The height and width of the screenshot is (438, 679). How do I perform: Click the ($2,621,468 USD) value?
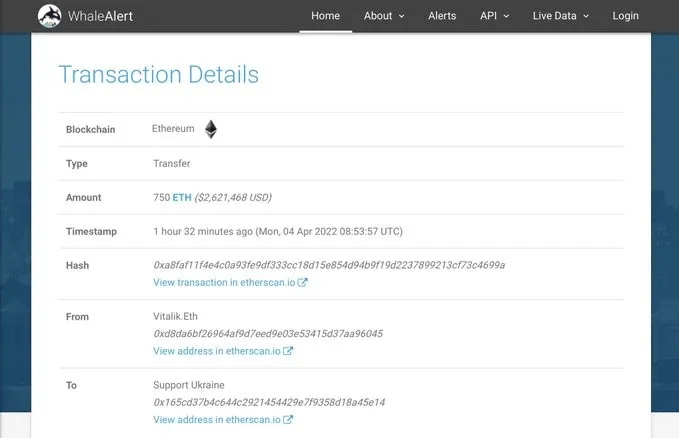click(233, 198)
